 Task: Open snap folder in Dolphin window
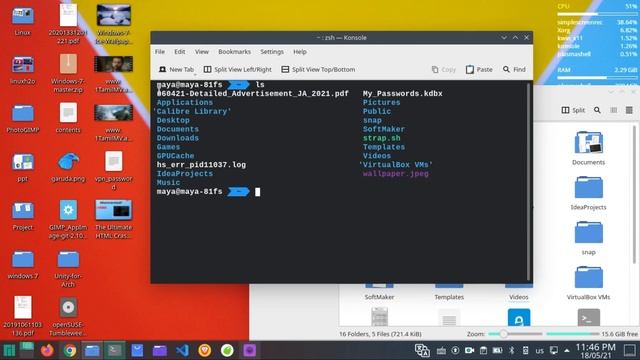click(588, 238)
